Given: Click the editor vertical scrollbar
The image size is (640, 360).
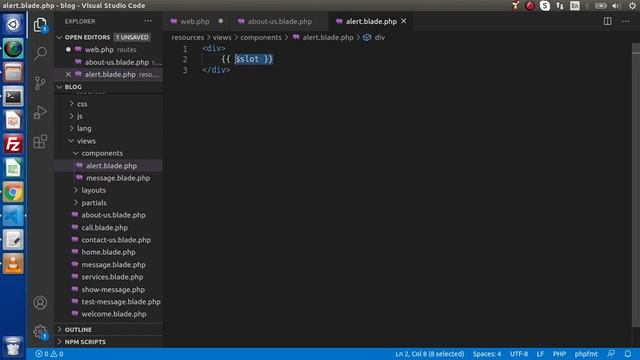Looking at the screenshot, I should (x=636, y=184).
